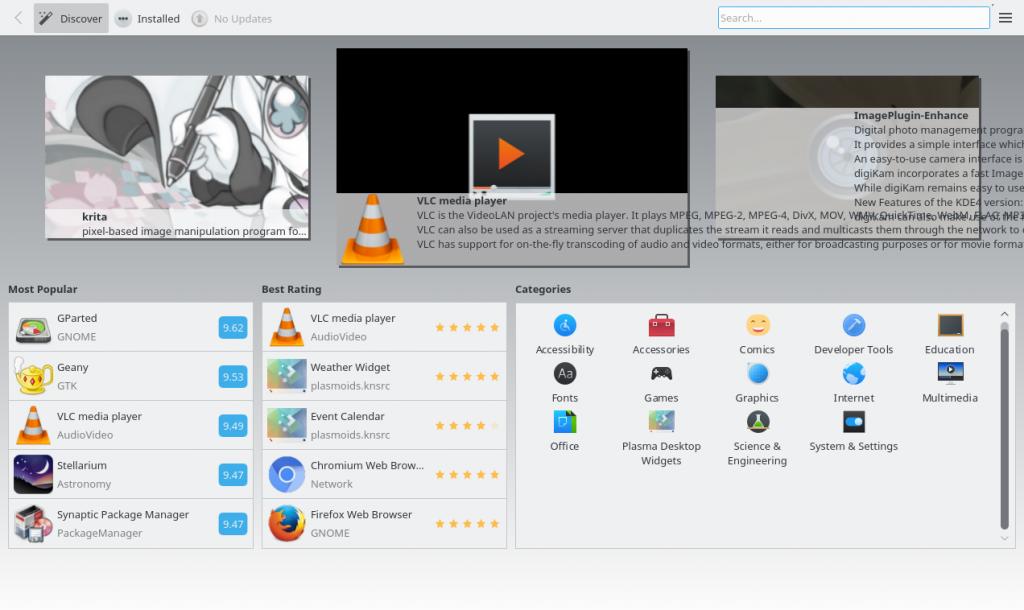Open the hamburger menu
Image resolution: width=1024 pixels, height=610 pixels.
(1006, 18)
